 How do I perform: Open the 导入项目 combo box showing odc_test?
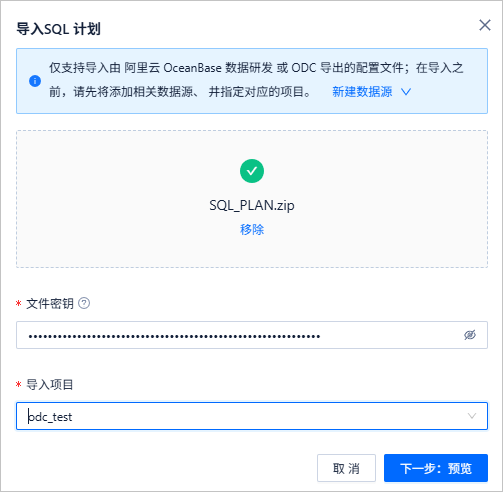click(252, 416)
